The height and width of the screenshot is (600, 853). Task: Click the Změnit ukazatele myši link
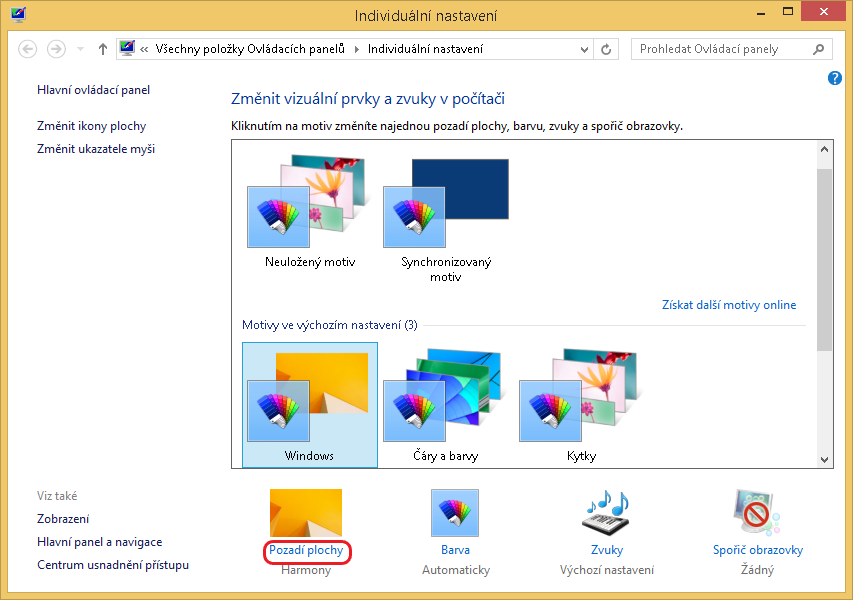pos(95,149)
